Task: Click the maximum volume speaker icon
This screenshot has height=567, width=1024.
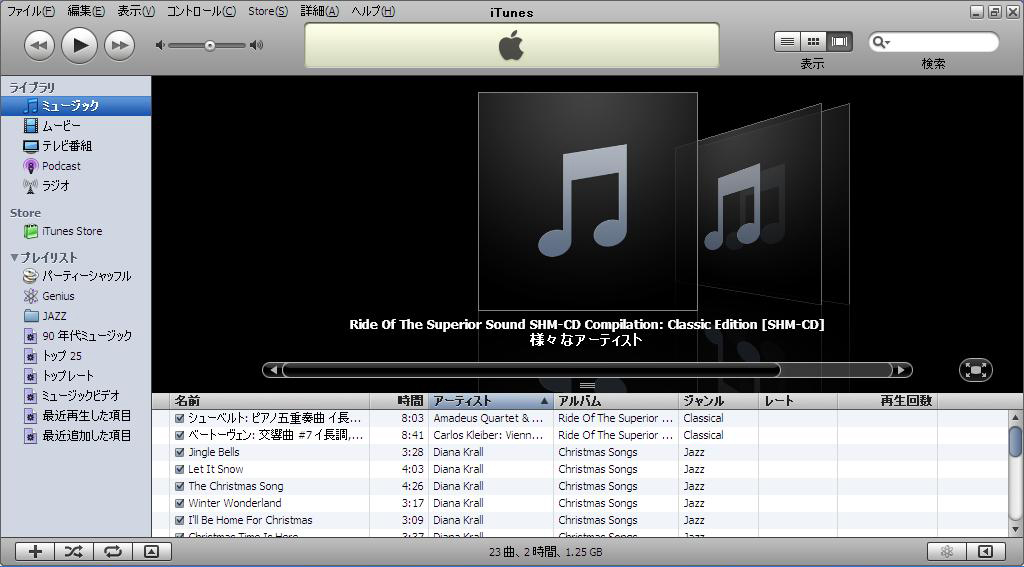Action: tap(257, 45)
